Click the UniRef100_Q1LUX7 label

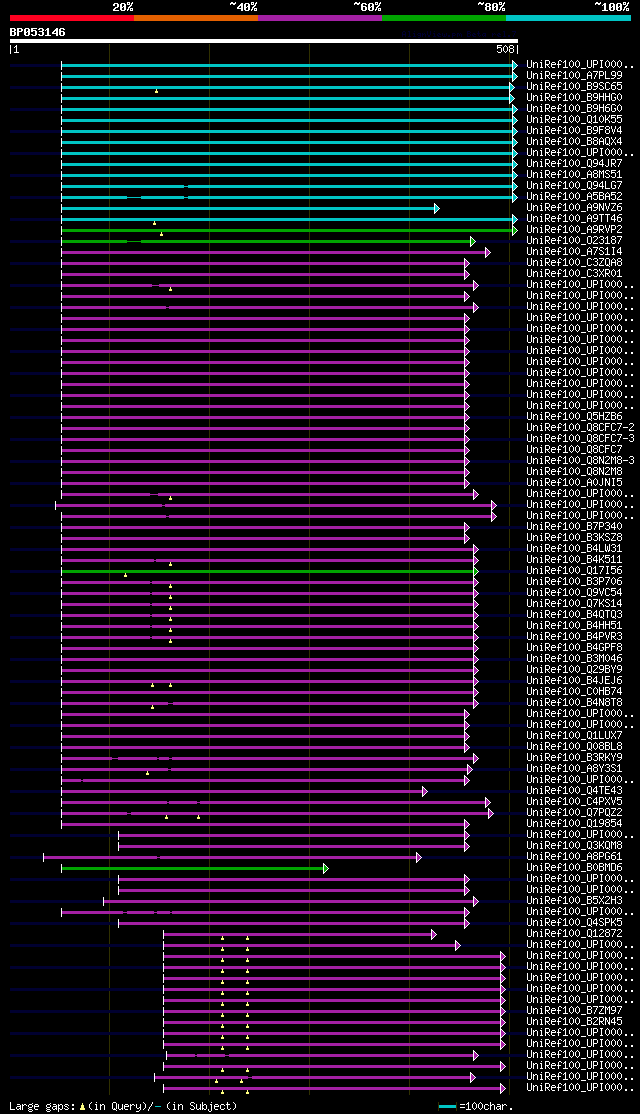pyautogui.click(x=574, y=736)
